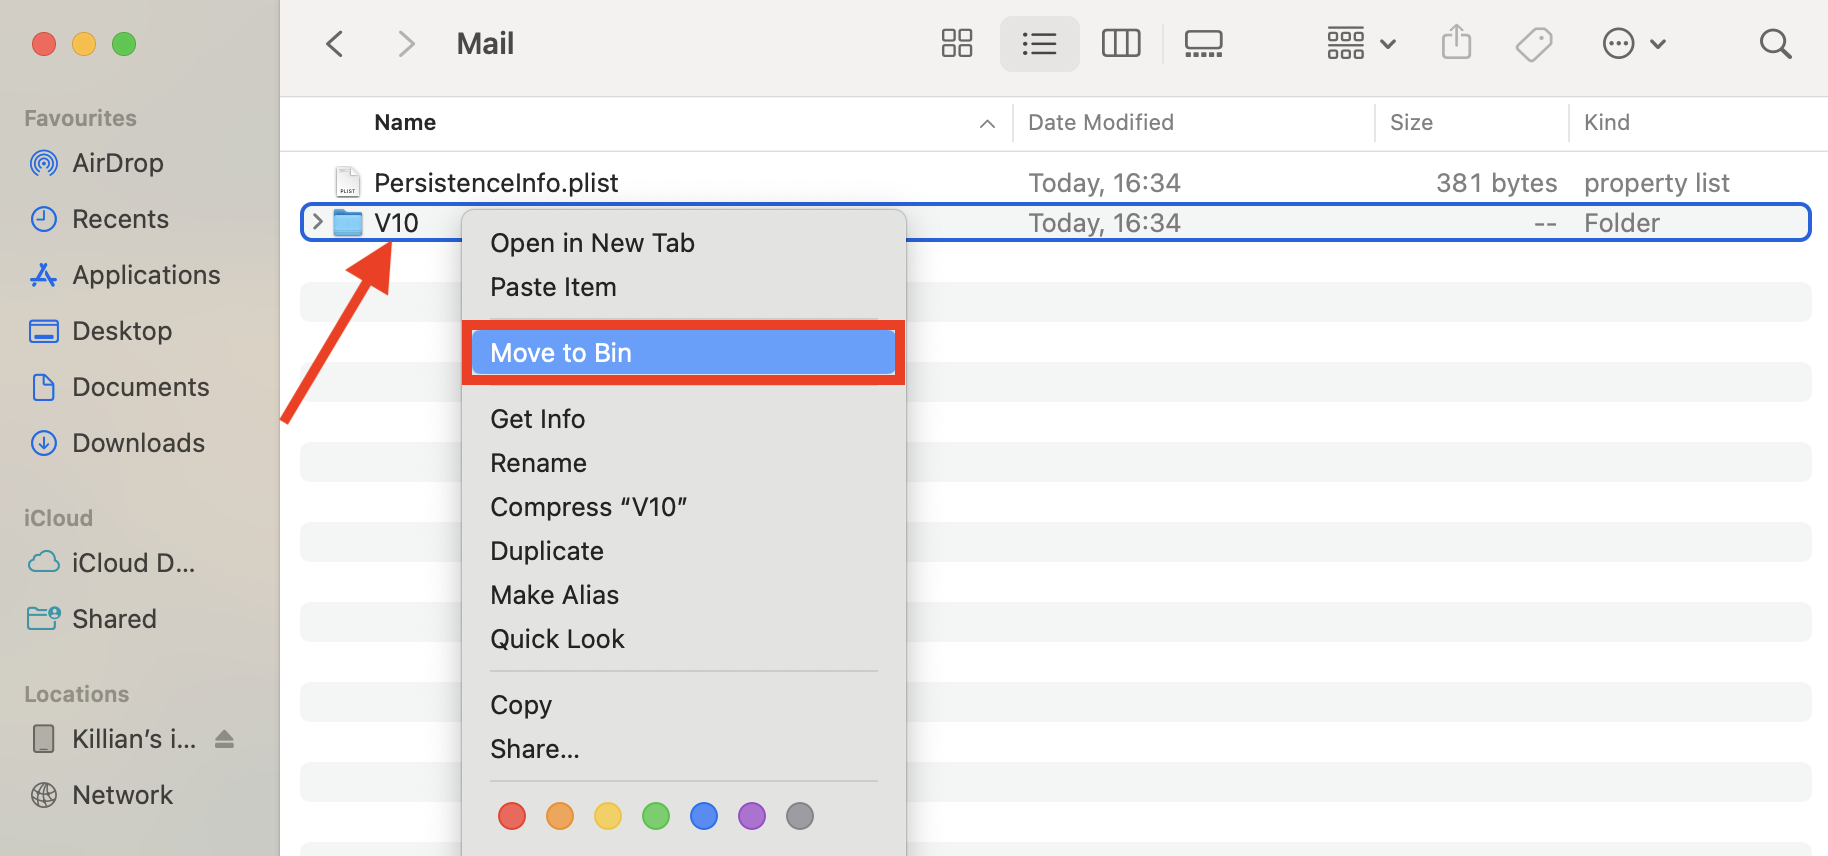Apply the red tag color

512,816
